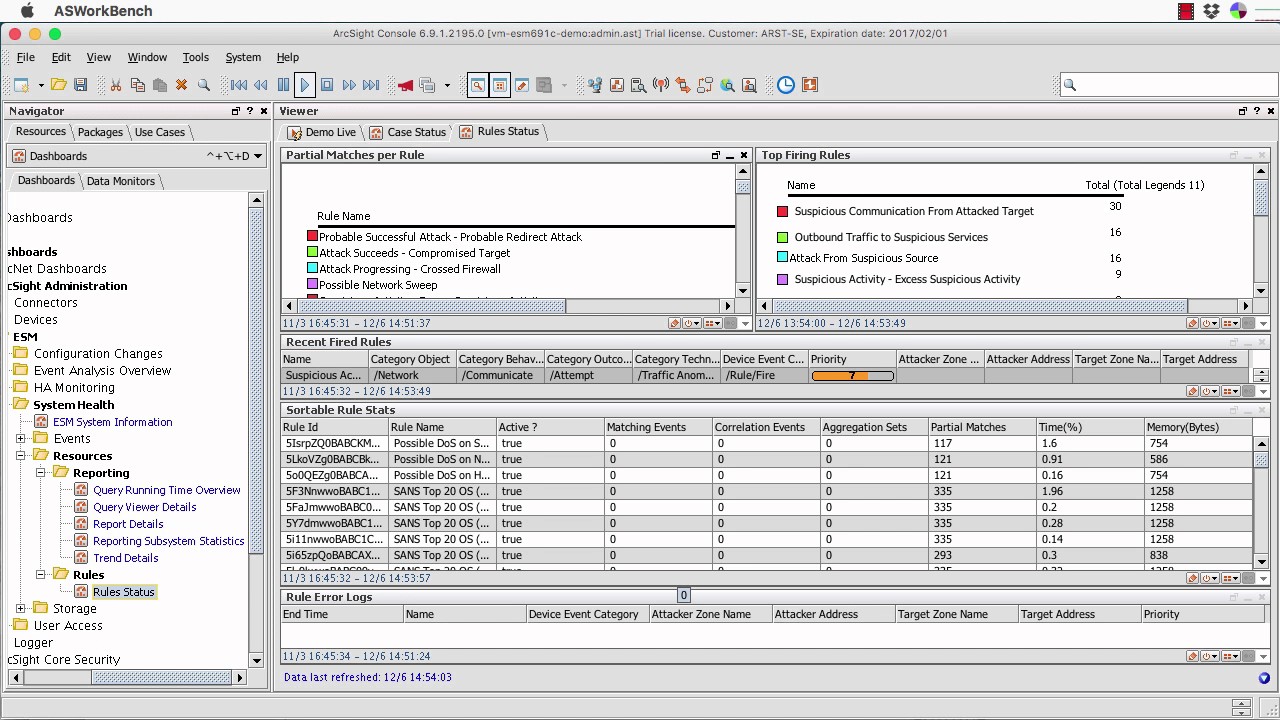Viewport: 1280px width, 720px height.
Task: Click the orange Priority bar in Recent Fired Rules
Action: [852, 376]
